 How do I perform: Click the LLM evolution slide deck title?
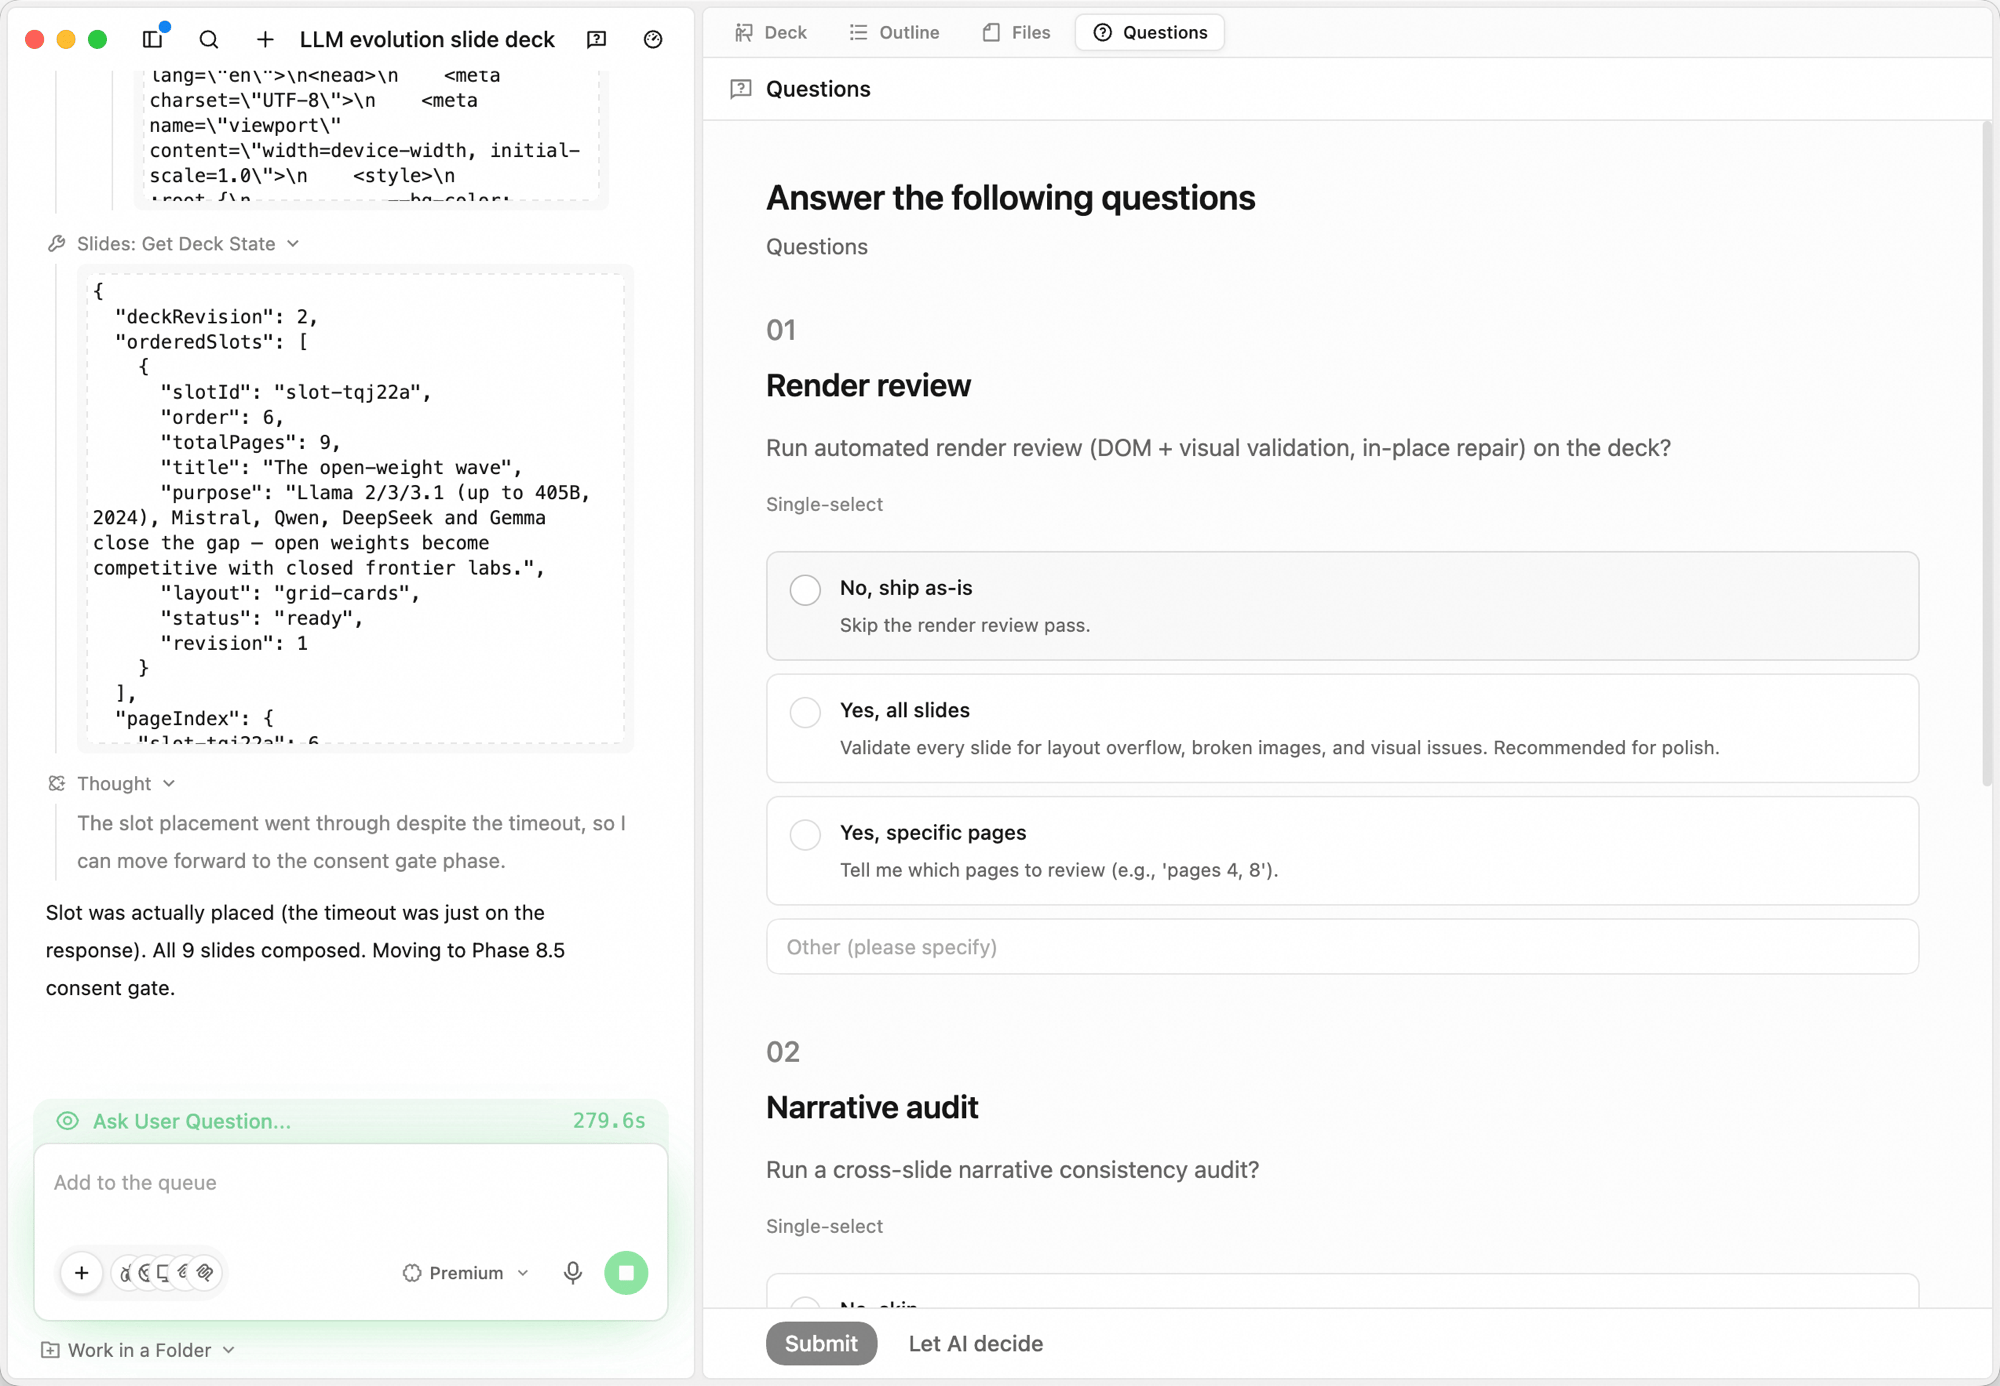pyautogui.click(x=427, y=39)
